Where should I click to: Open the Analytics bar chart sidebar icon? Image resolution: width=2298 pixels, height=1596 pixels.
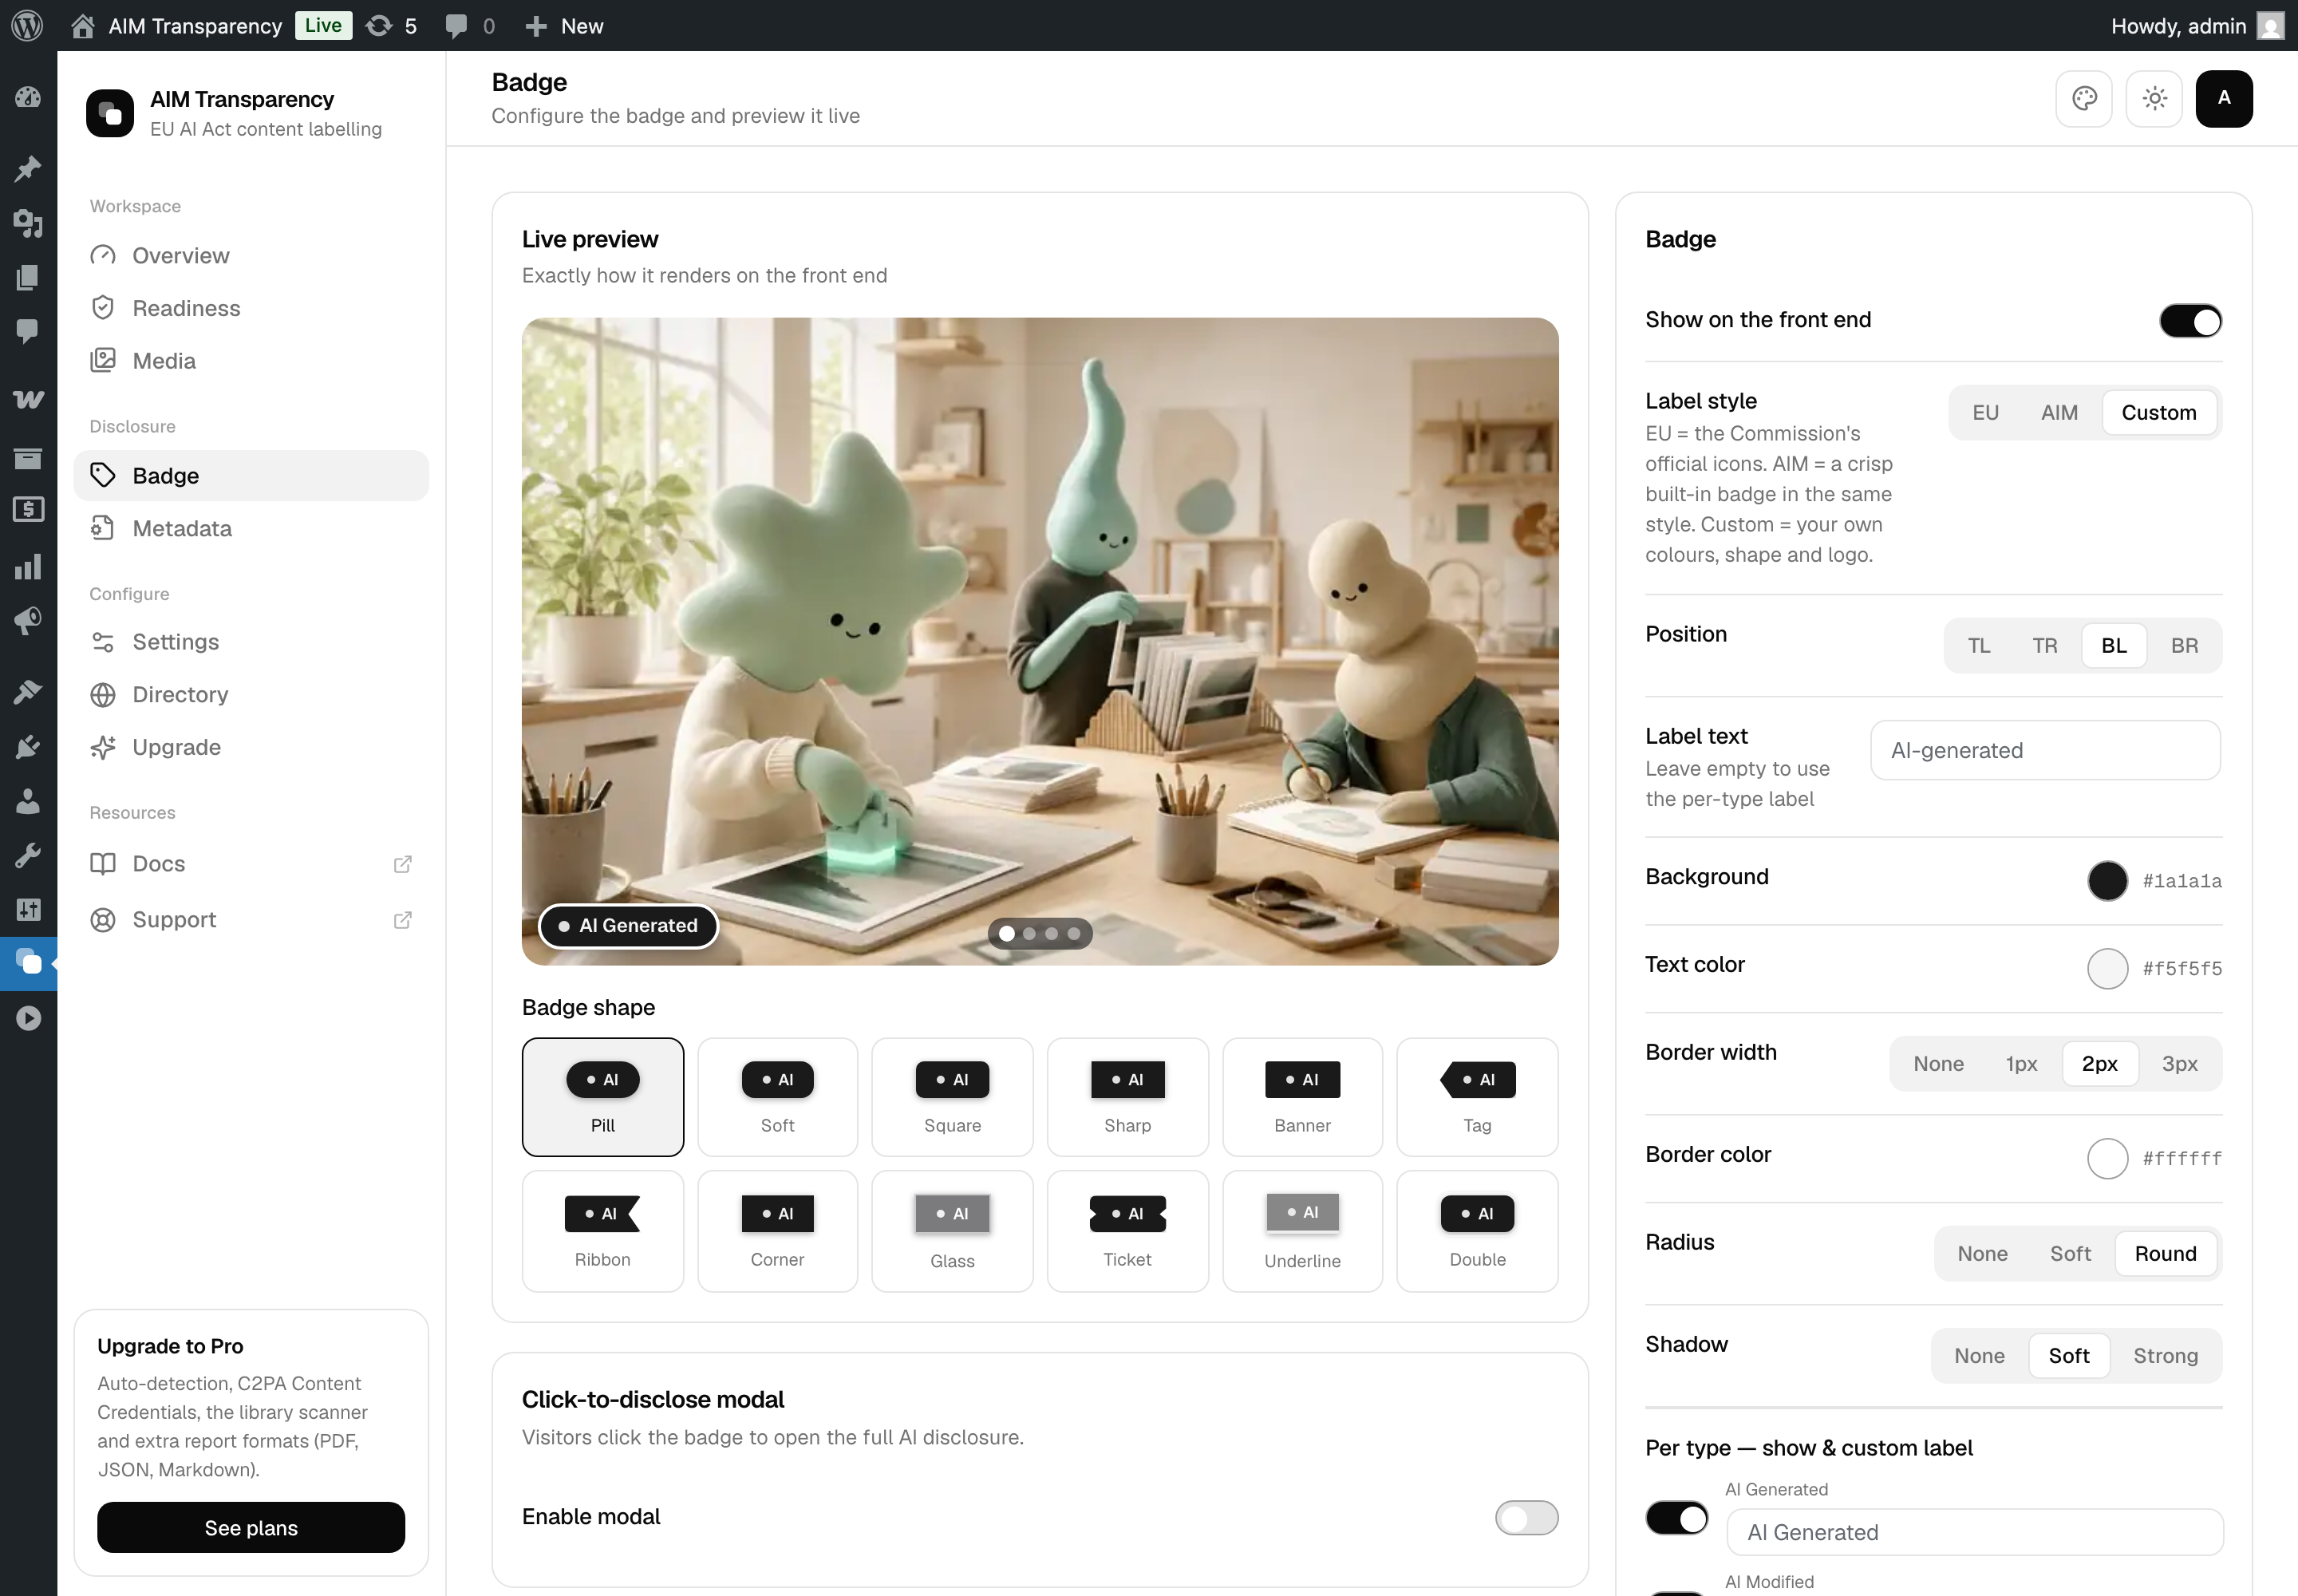(x=28, y=567)
